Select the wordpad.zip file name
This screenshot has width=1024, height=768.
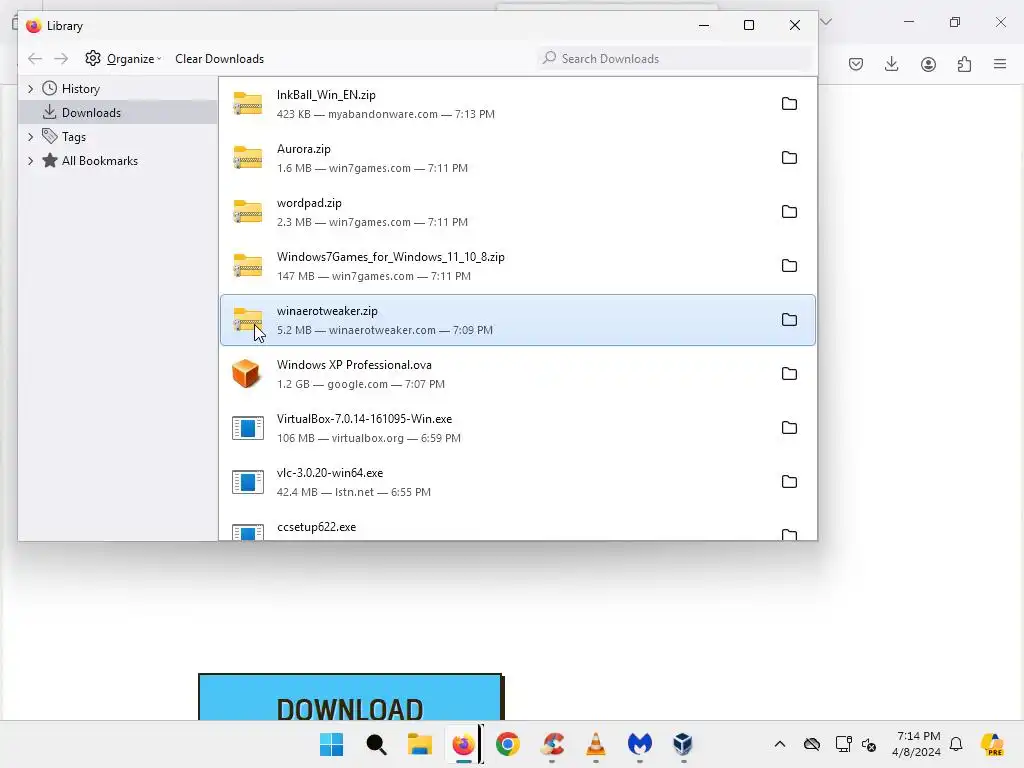point(309,203)
